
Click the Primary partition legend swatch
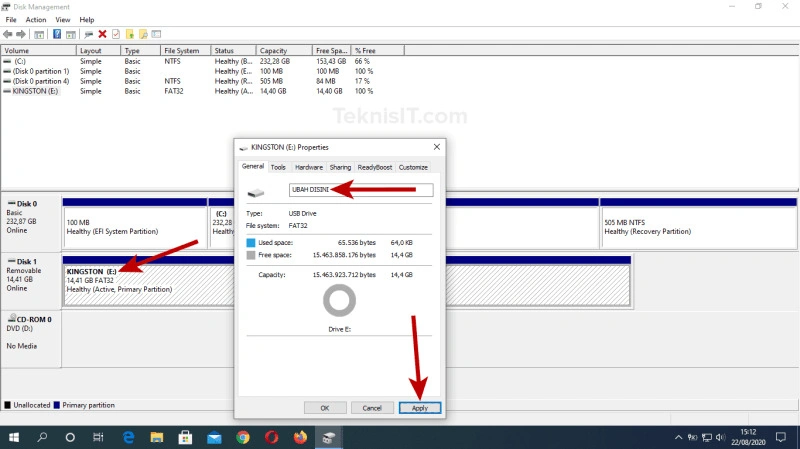(57, 405)
